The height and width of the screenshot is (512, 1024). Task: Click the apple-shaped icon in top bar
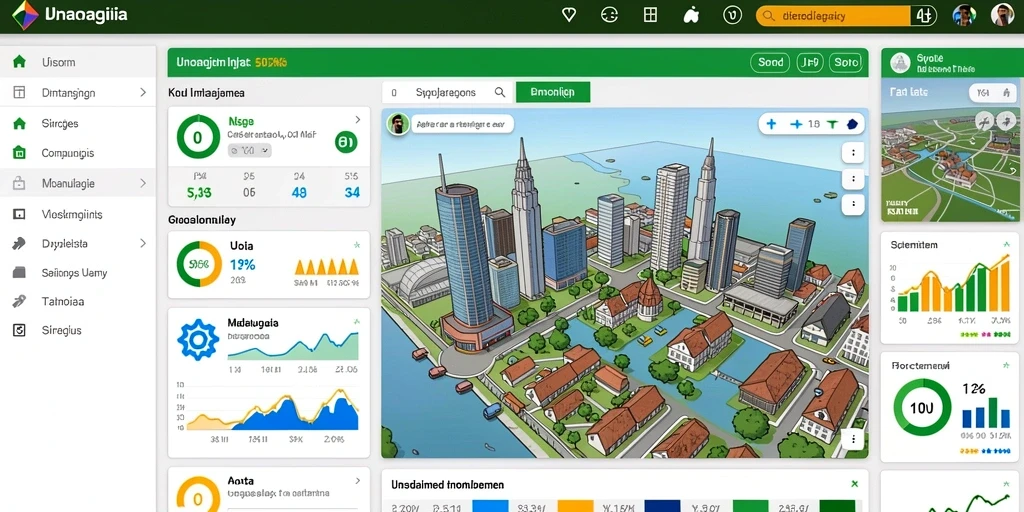(691, 15)
